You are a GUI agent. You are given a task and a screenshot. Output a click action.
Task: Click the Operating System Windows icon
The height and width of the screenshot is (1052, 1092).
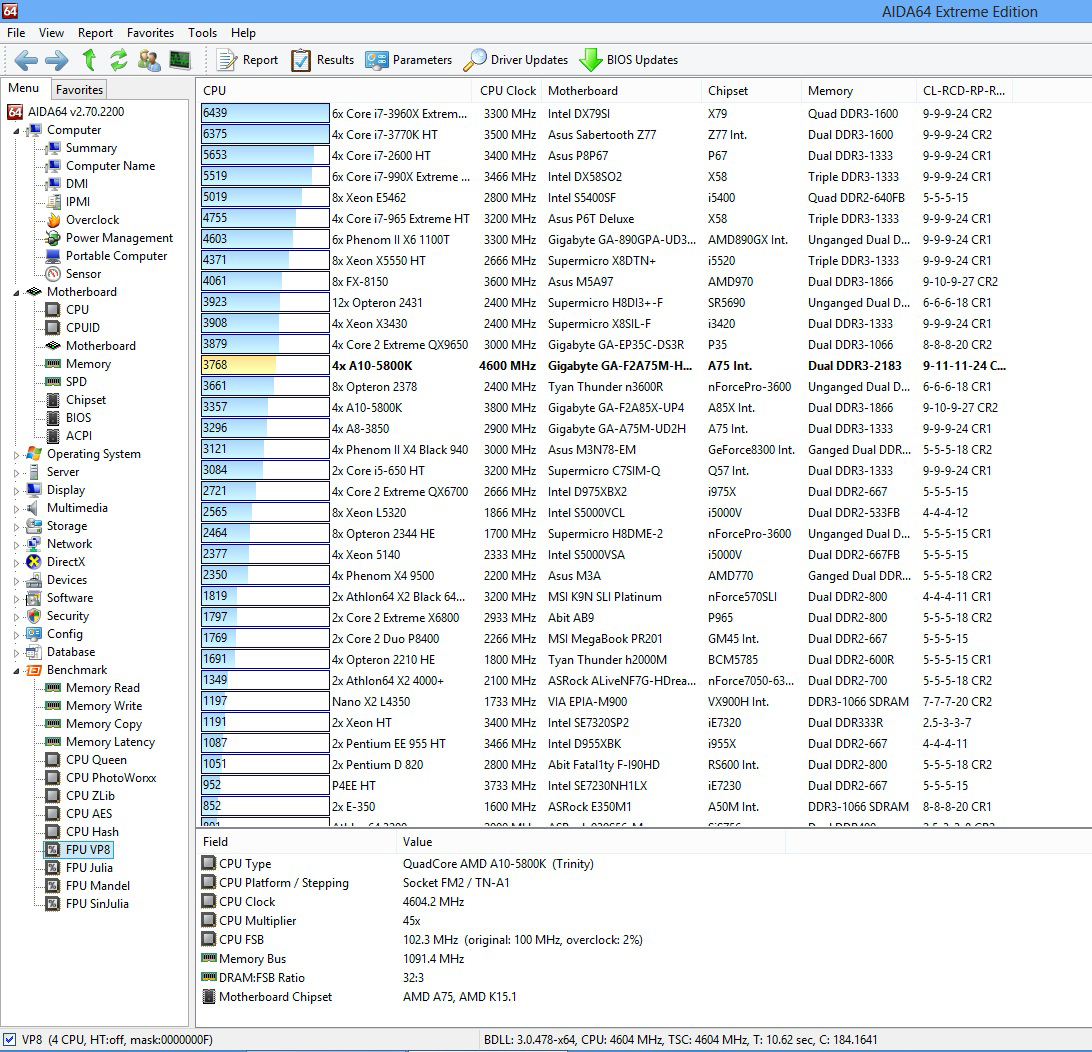click(x=33, y=454)
